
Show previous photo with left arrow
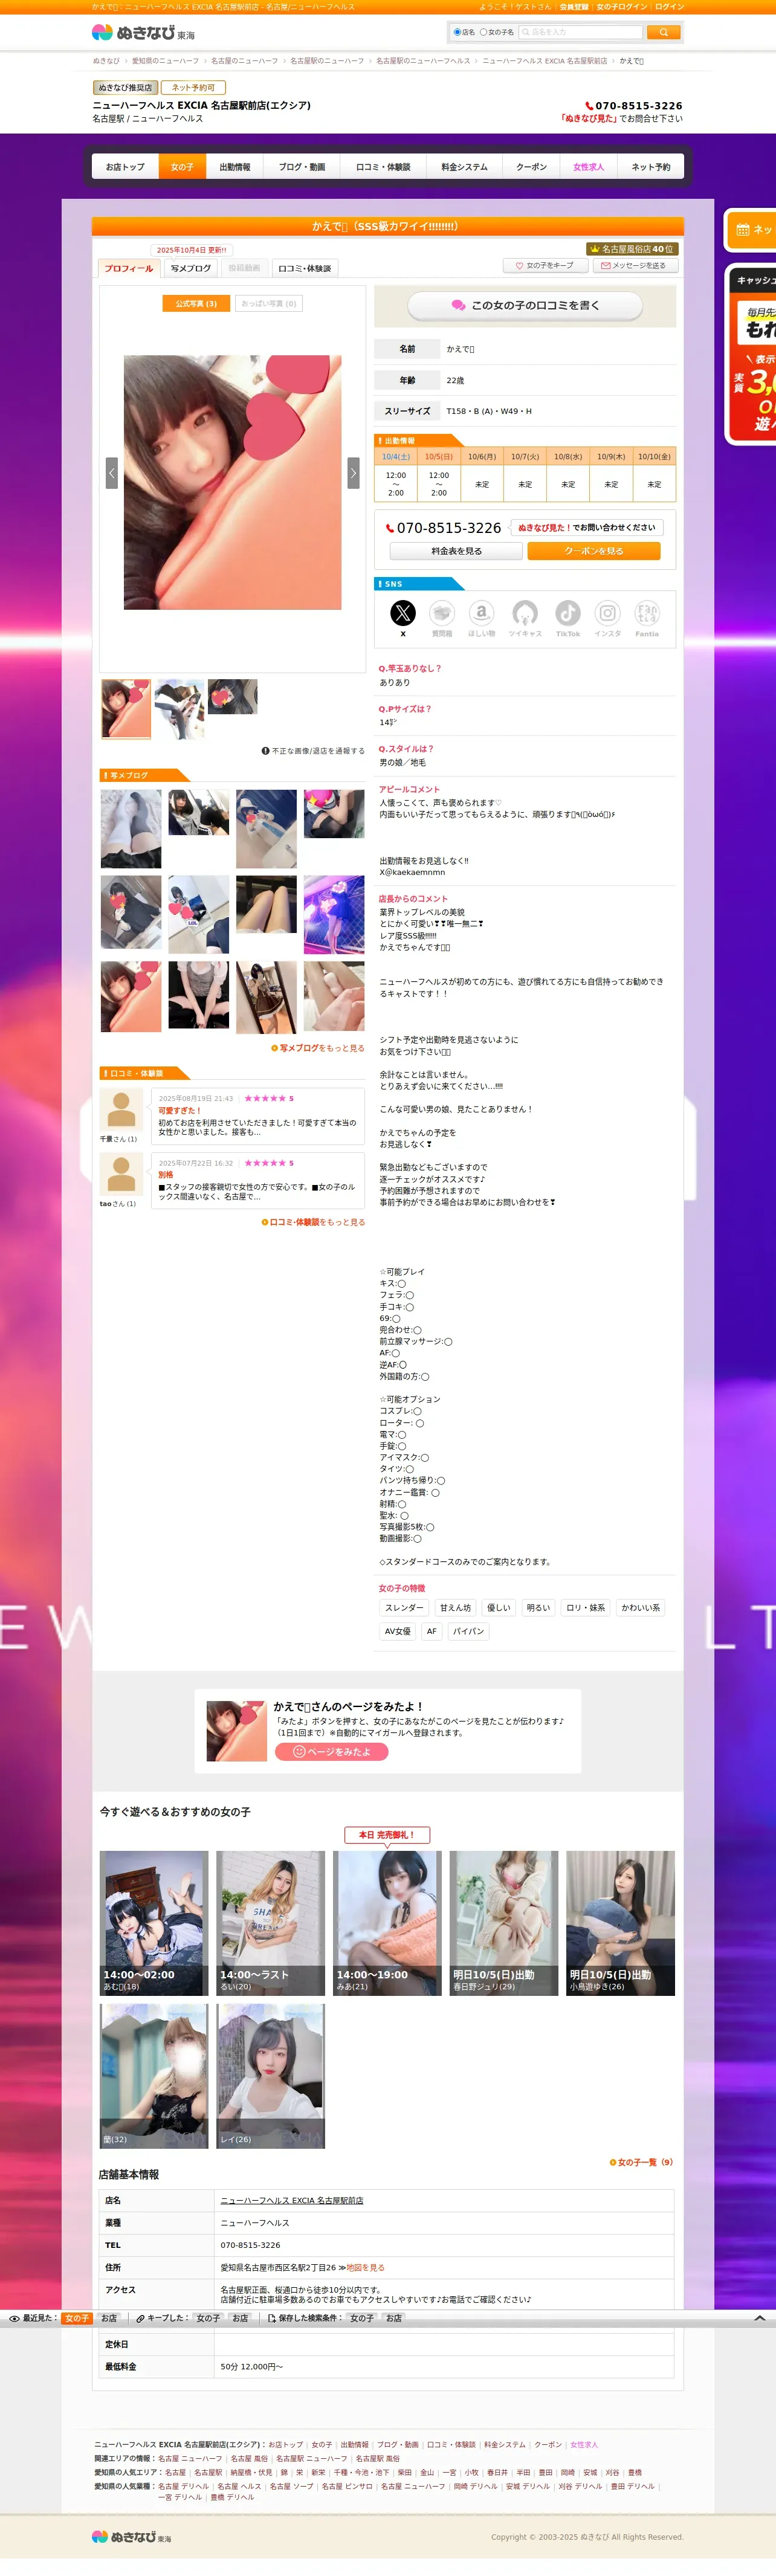(112, 473)
